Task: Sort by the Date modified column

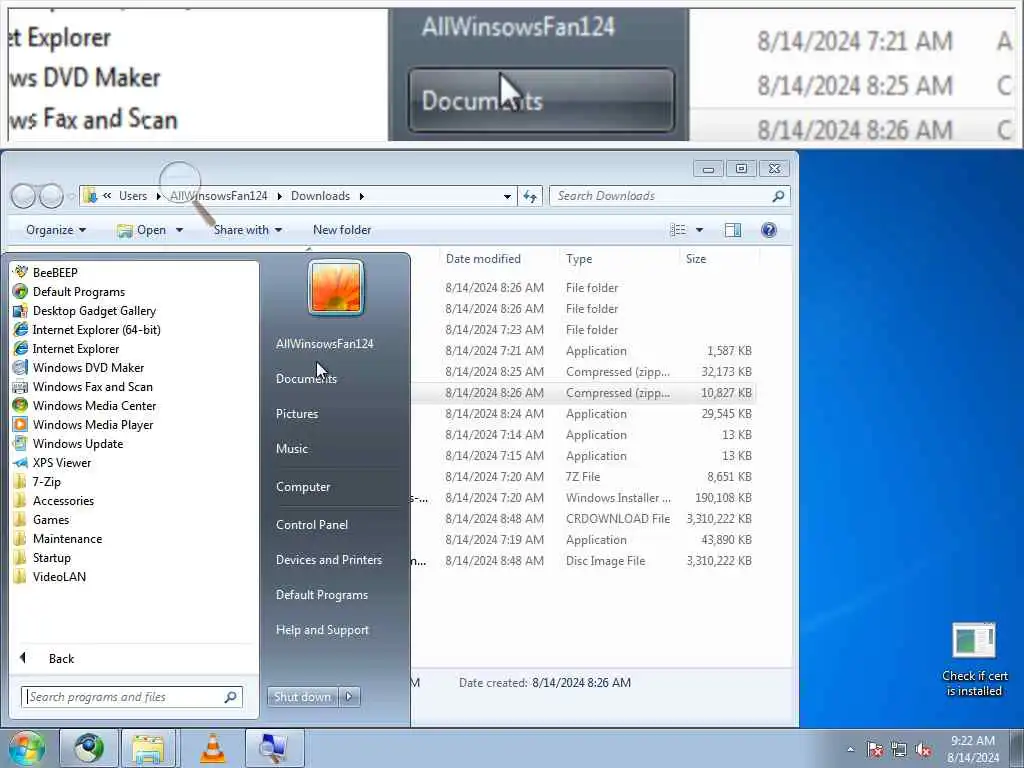Action: point(483,259)
